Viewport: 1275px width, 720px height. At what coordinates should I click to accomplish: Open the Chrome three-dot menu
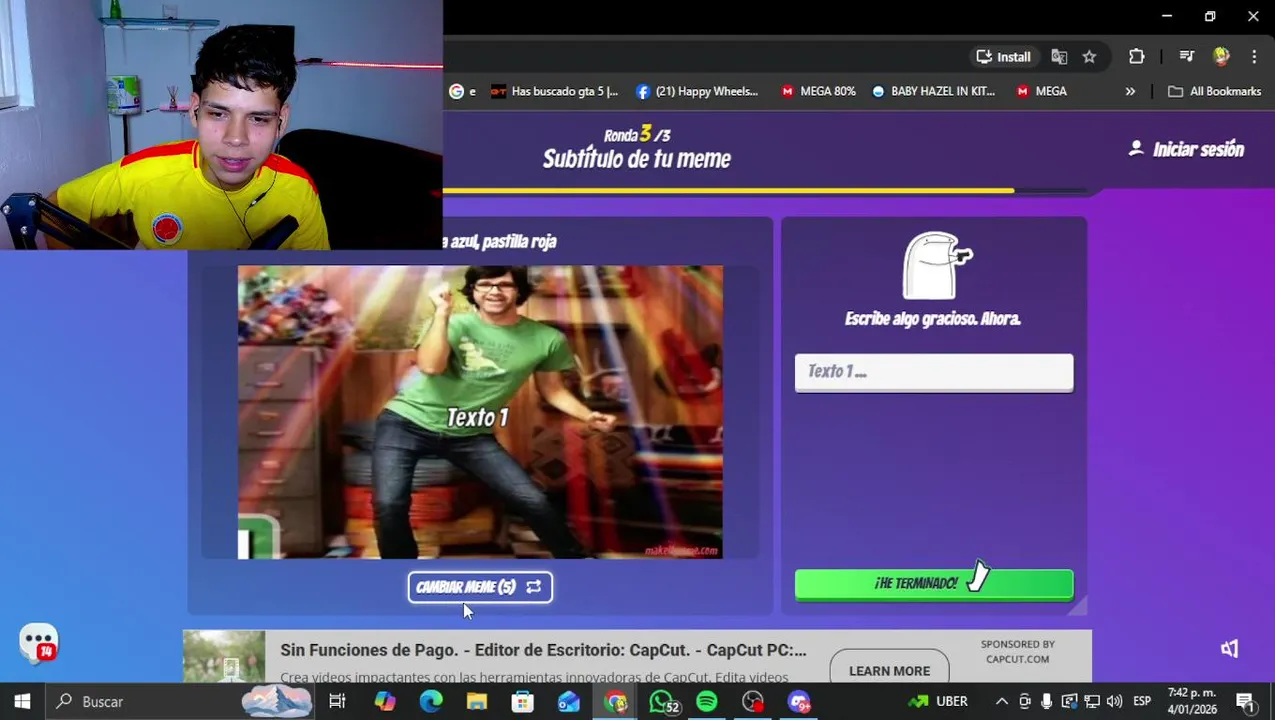[x=1254, y=57]
